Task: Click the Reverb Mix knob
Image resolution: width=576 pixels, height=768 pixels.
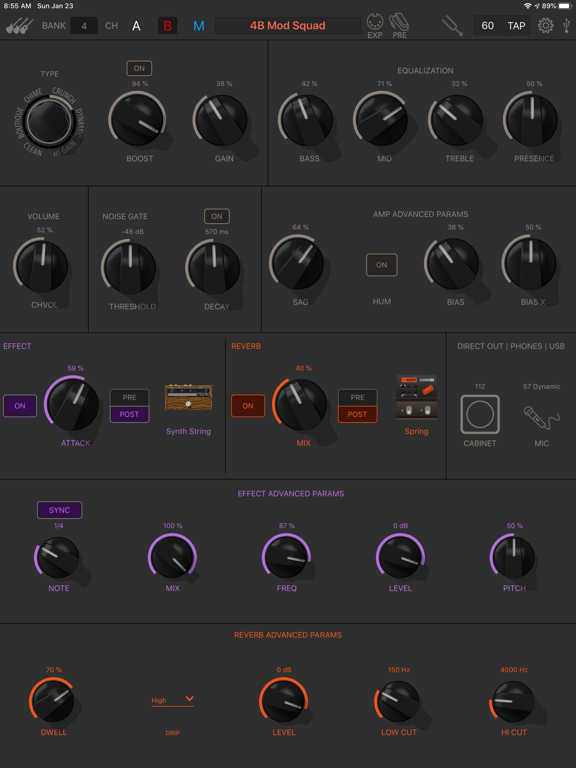Action: pyautogui.click(x=301, y=405)
